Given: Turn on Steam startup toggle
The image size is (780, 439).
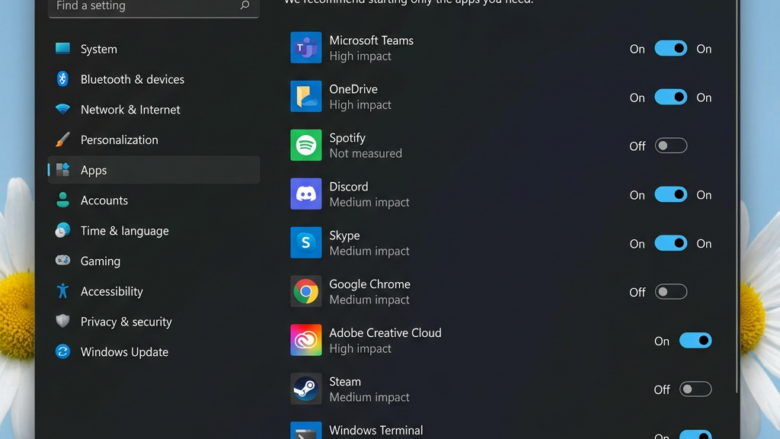Looking at the screenshot, I should tap(695, 389).
